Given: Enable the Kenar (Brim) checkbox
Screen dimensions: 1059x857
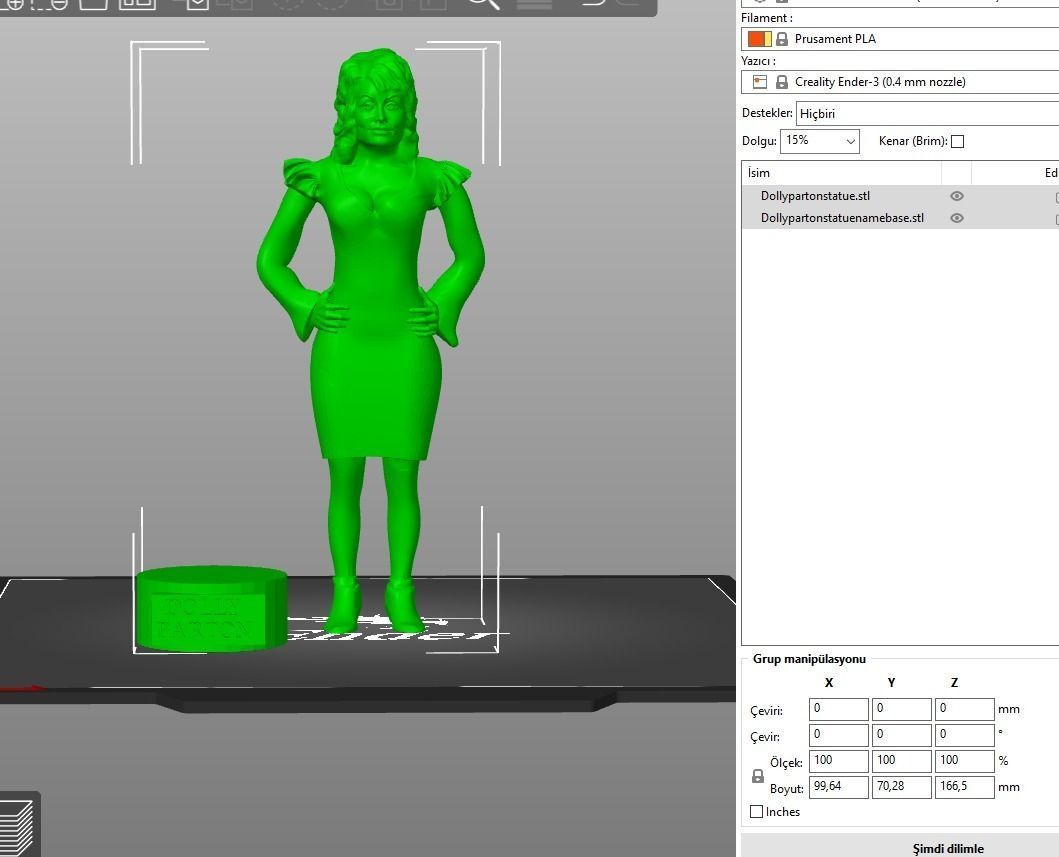Looking at the screenshot, I should point(957,142).
